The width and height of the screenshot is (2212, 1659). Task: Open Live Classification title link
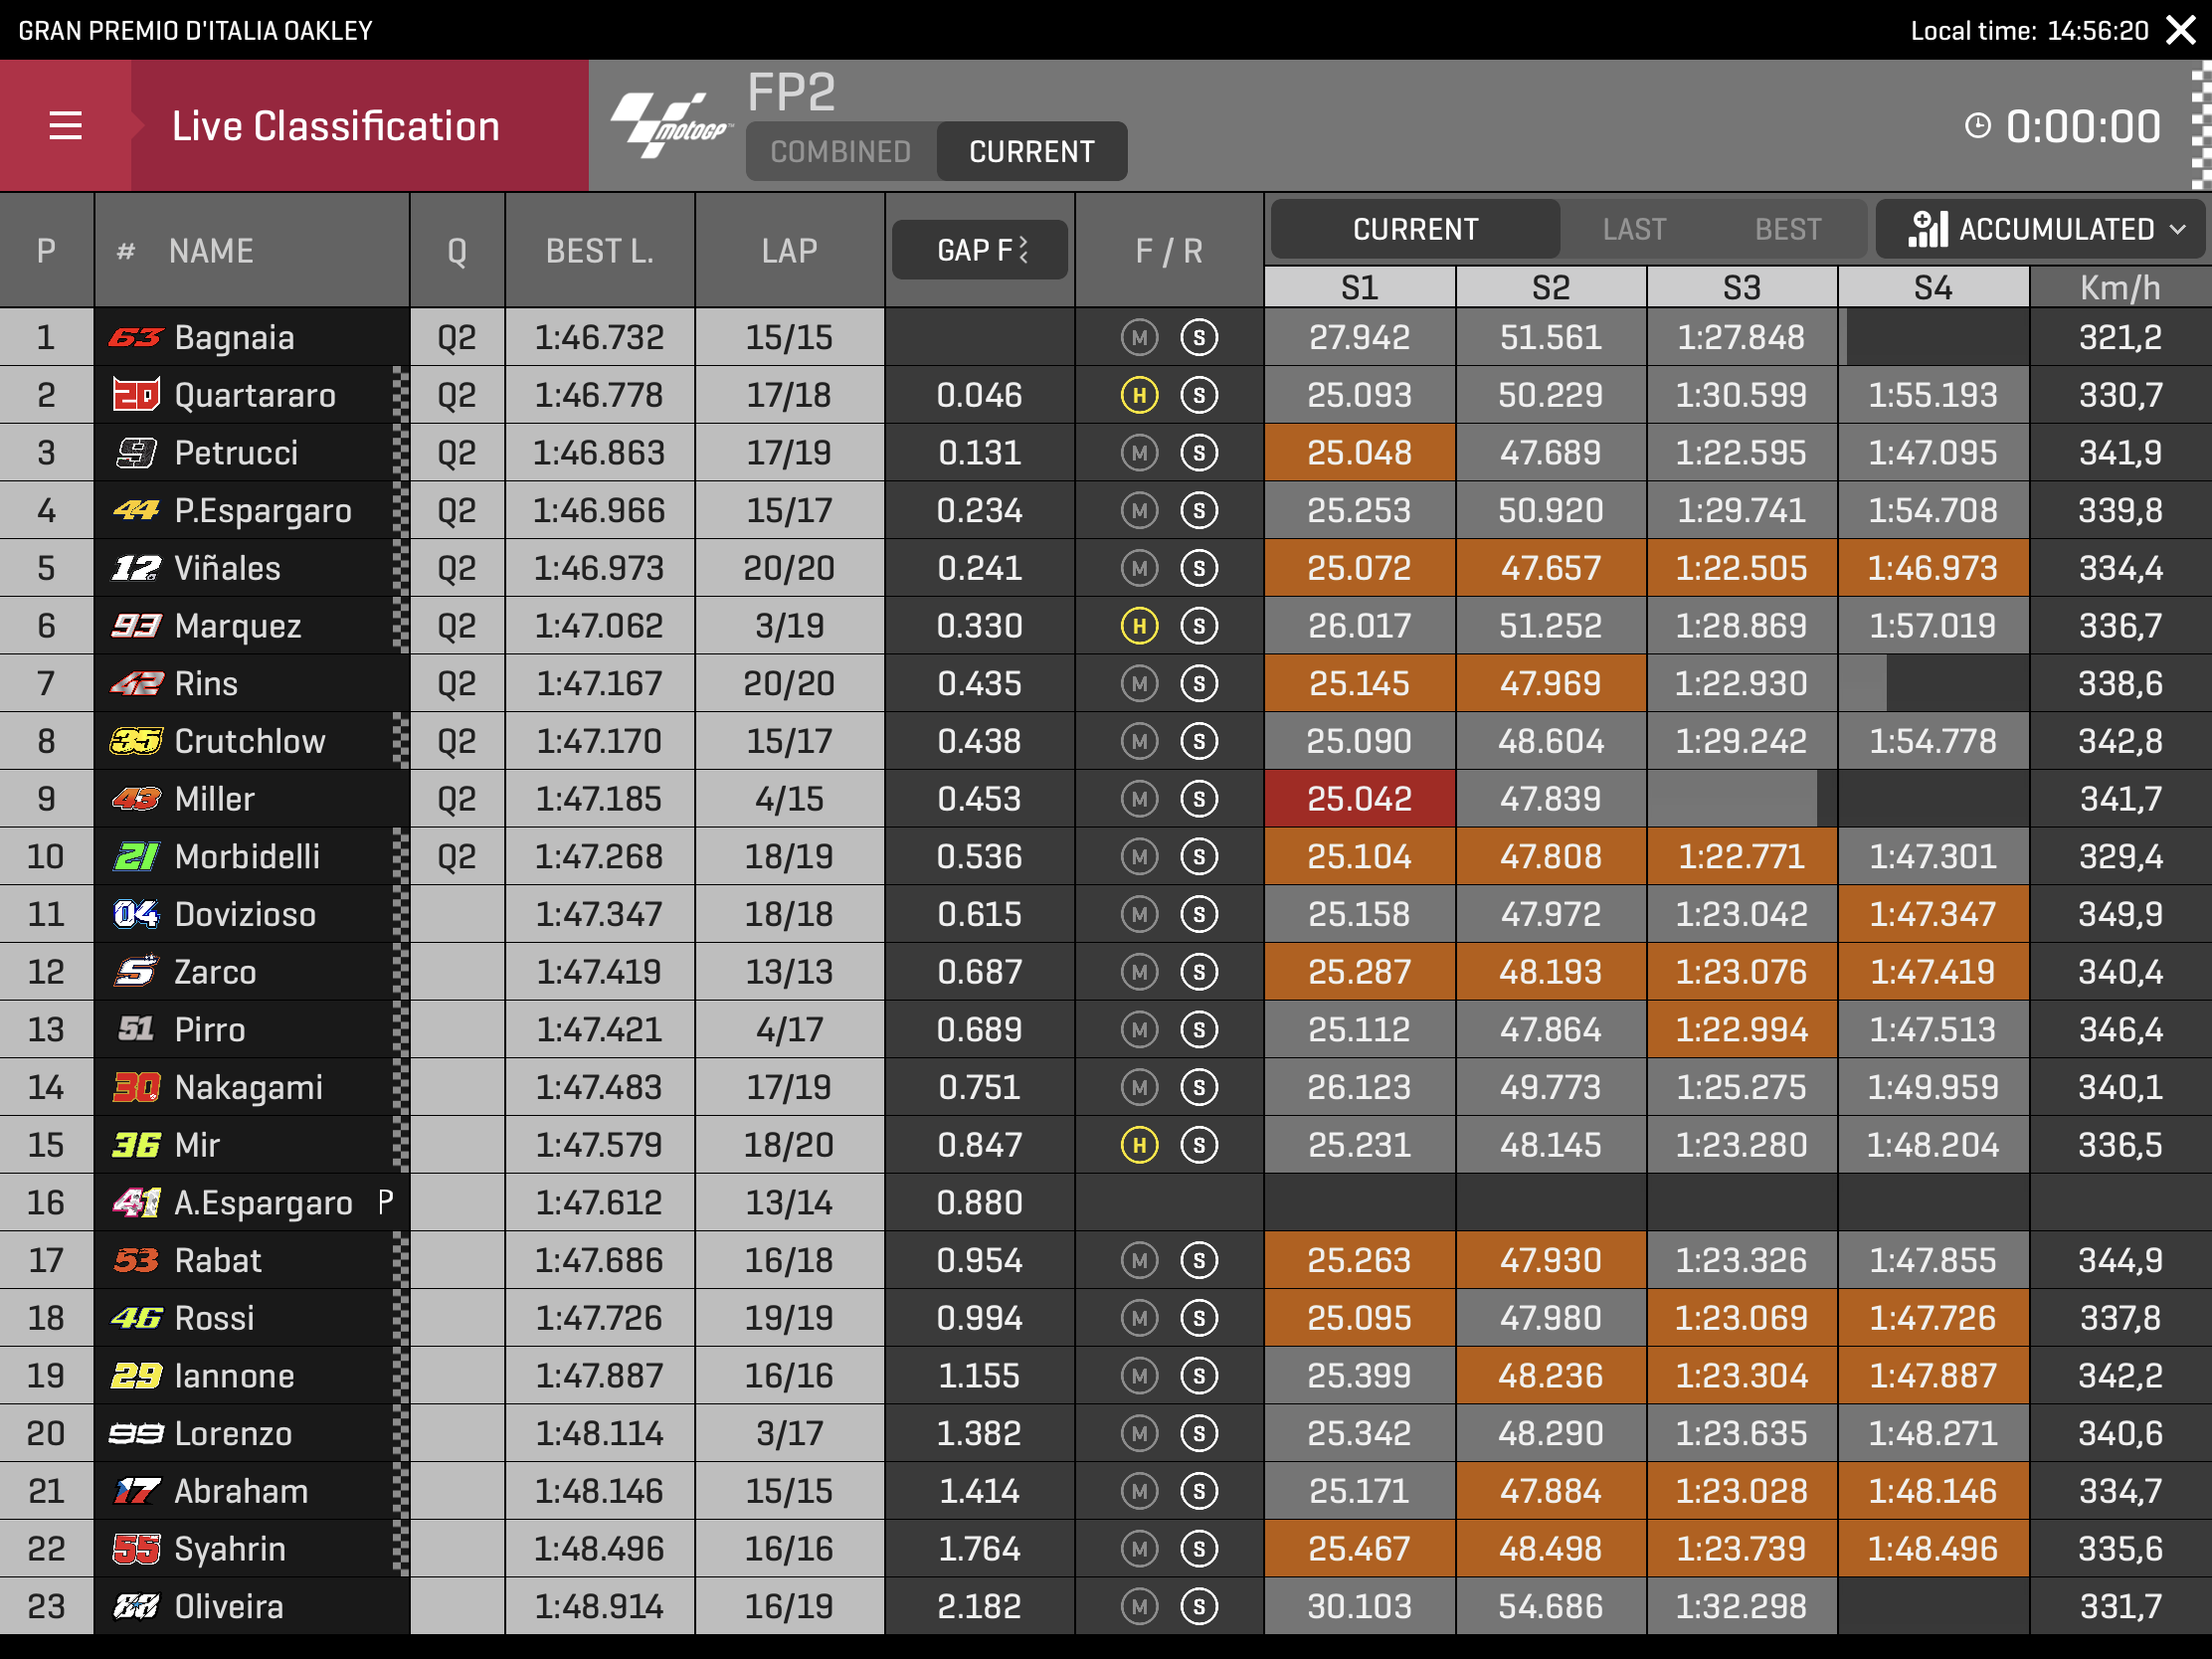pos(335,126)
